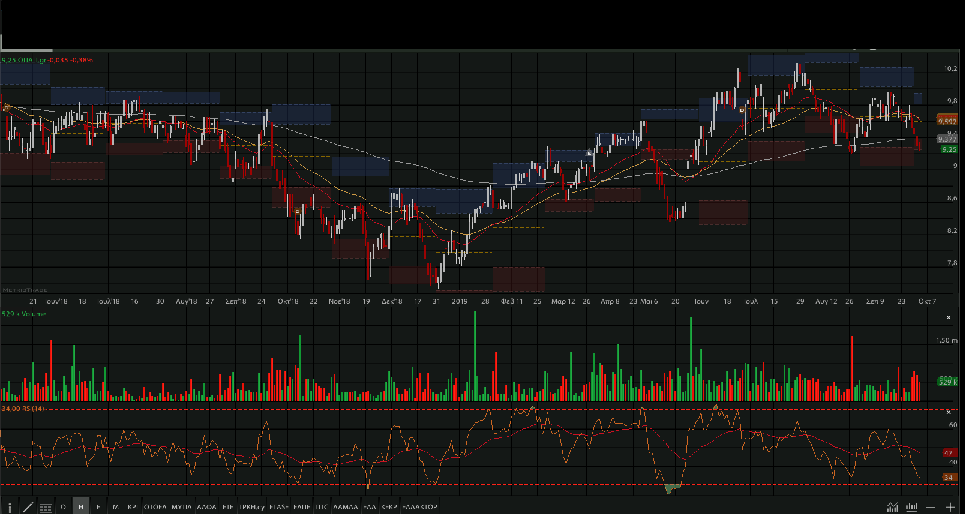Close the volume panel with its X
The width and height of the screenshot is (965, 514).
click(x=948, y=318)
